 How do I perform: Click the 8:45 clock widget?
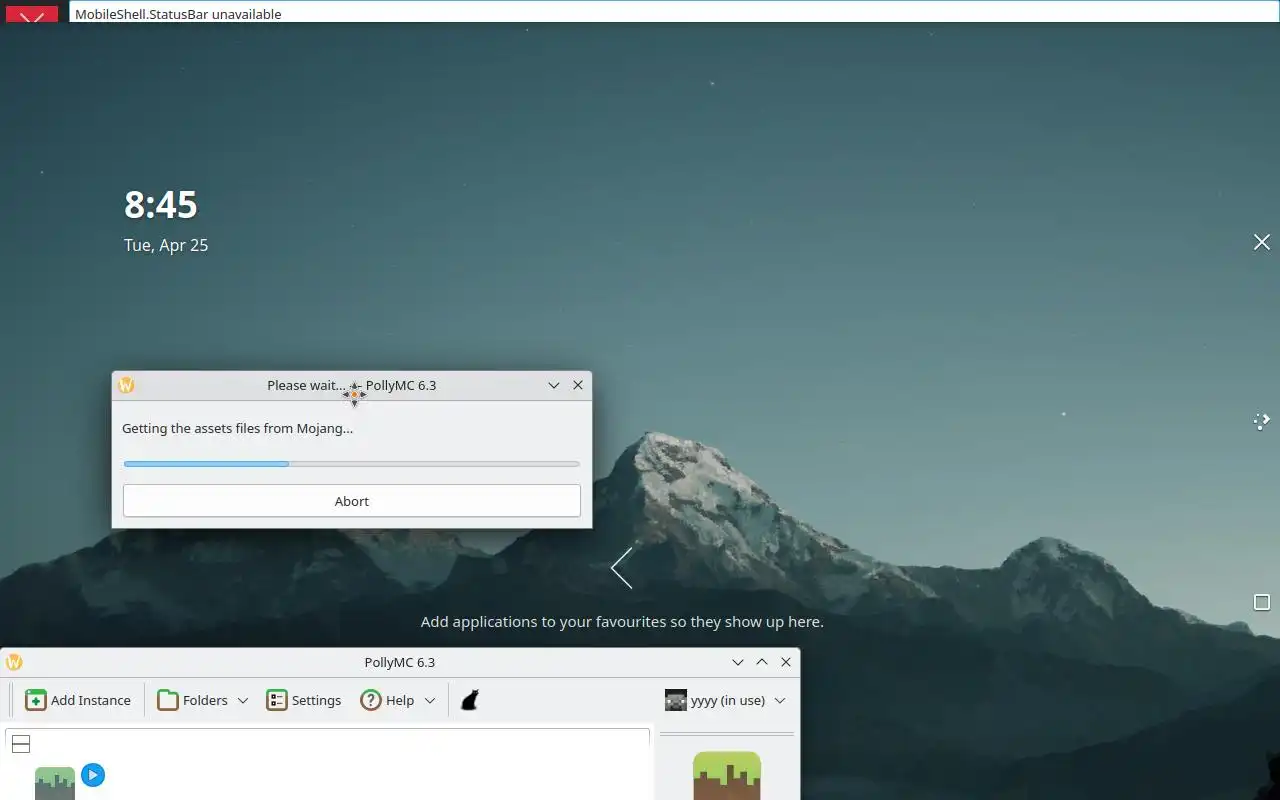[x=161, y=204]
